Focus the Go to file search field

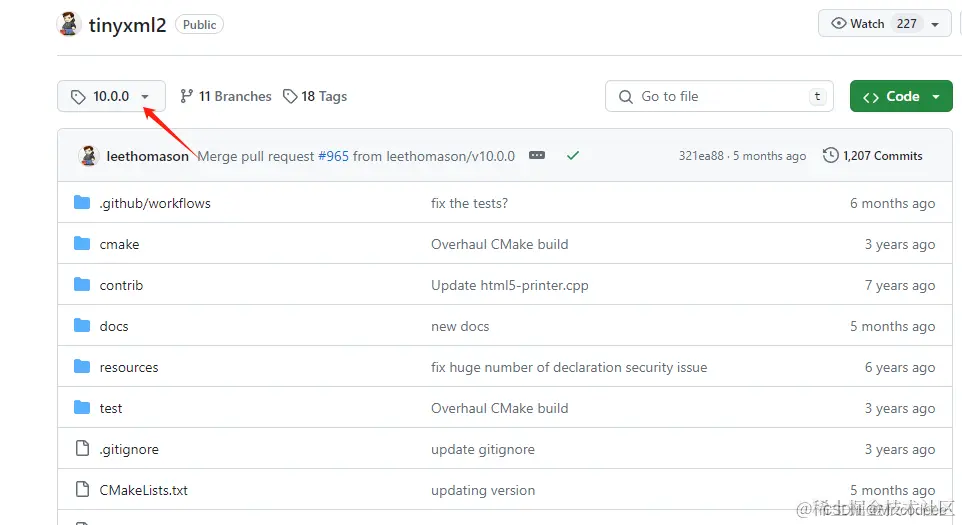pos(719,96)
